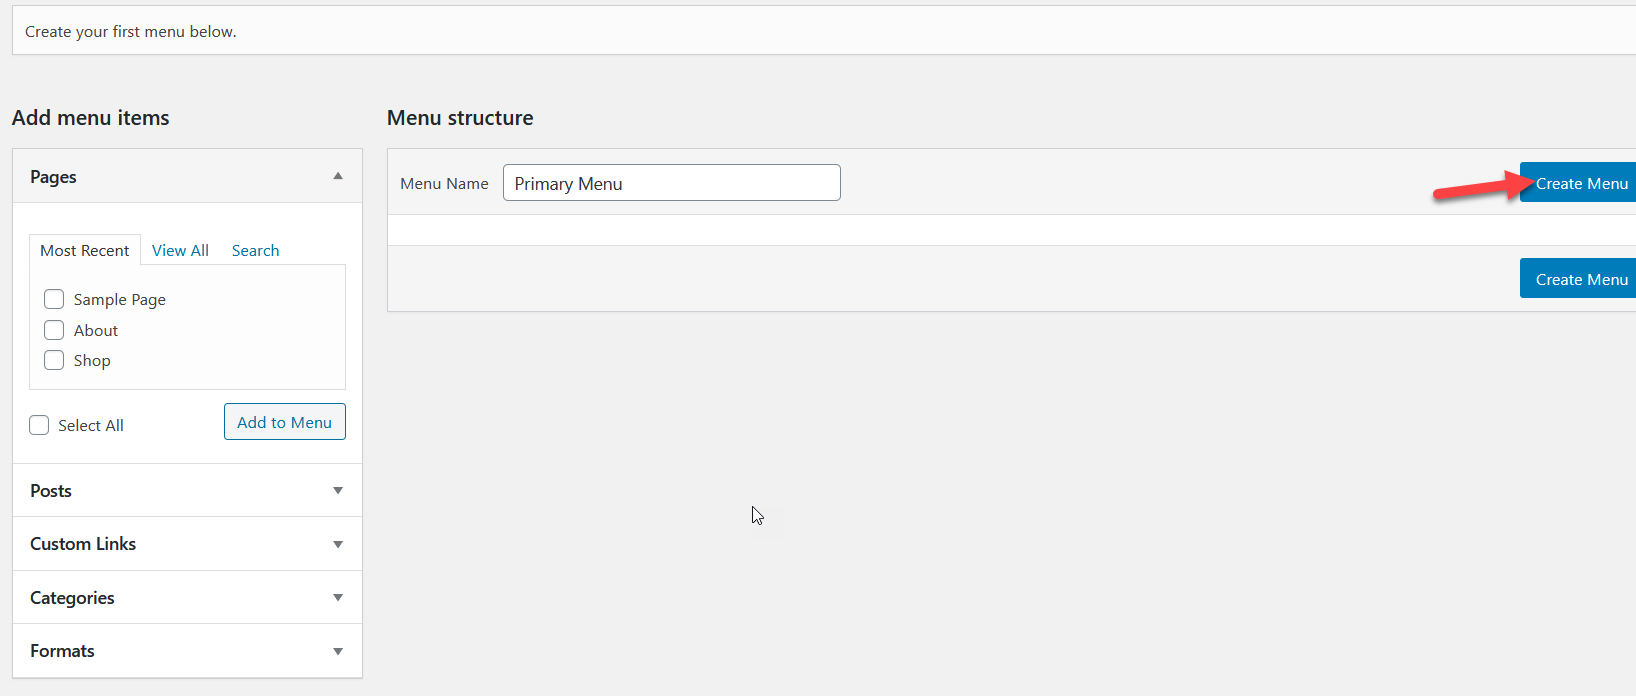Click bottom Create Menu button
Image resolution: width=1636 pixels, height=696 pixels.
click(1579, 279)
